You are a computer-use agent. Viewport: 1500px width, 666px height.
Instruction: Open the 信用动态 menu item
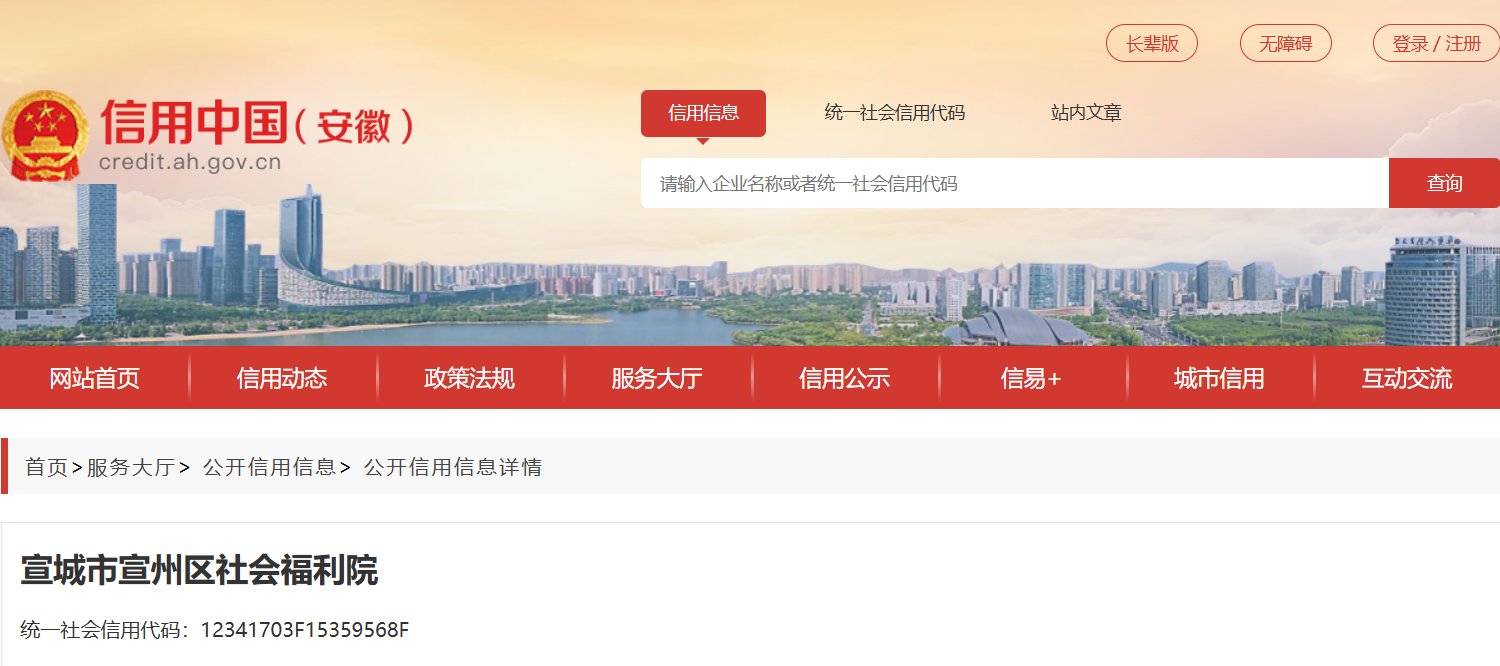coord(282,378)
